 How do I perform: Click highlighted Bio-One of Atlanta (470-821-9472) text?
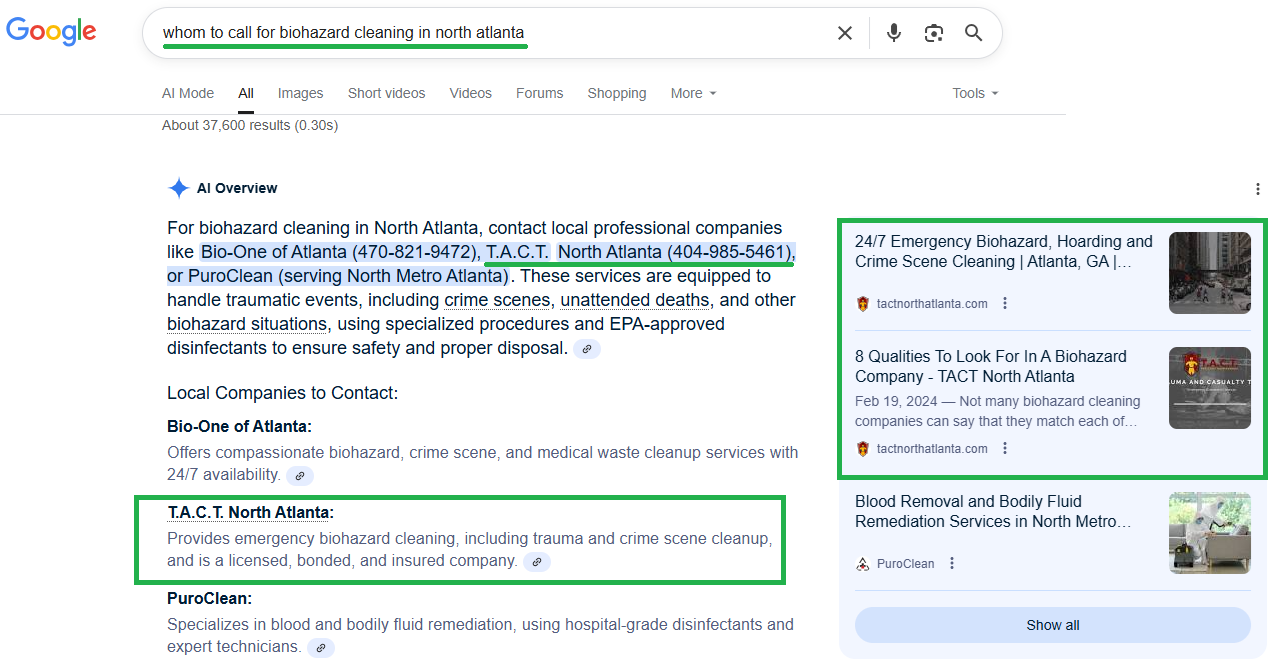pos(341,252)
